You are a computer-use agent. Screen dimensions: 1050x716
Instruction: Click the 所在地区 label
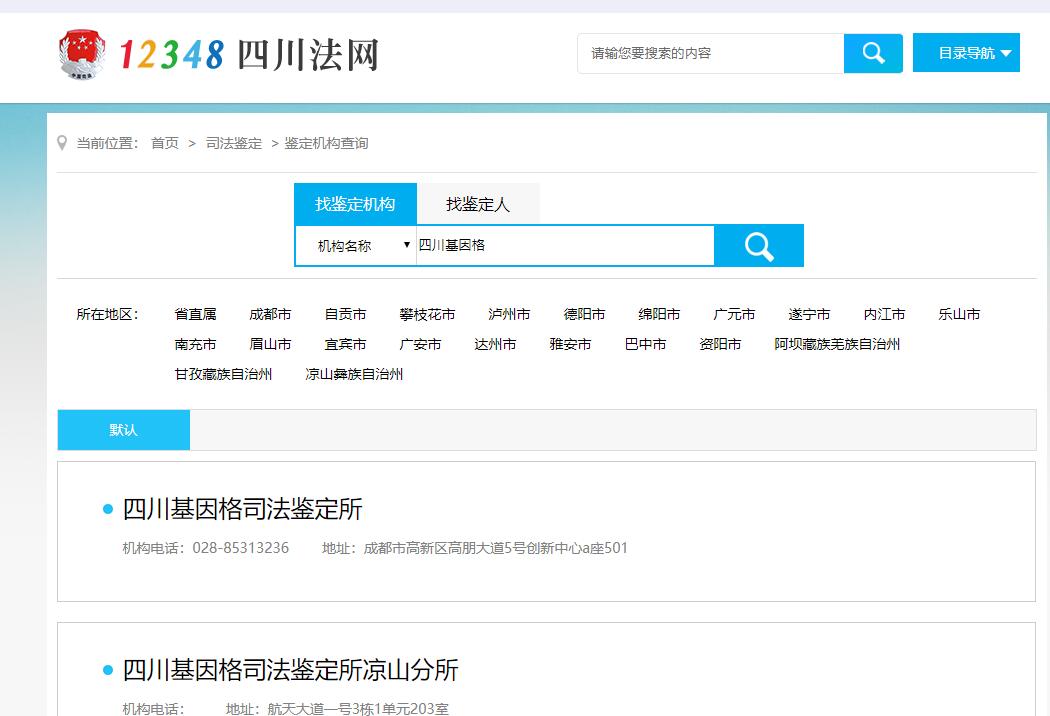coord(108,314)
